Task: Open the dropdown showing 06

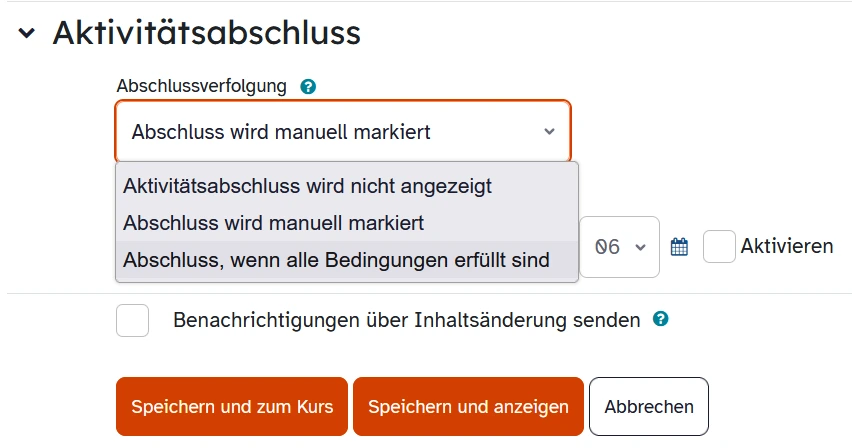Action: tap(620, 247)
